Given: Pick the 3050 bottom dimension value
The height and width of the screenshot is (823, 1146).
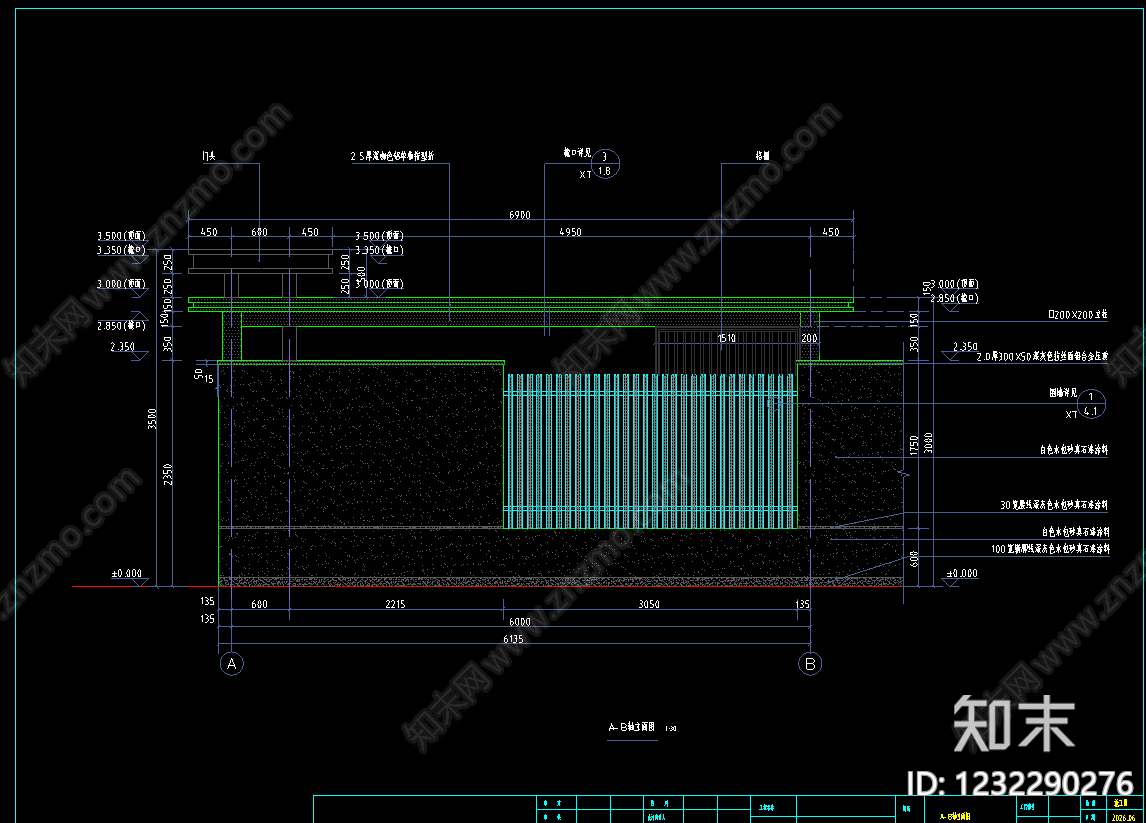Looking at the screenshot, I should (x=649, y=604).
